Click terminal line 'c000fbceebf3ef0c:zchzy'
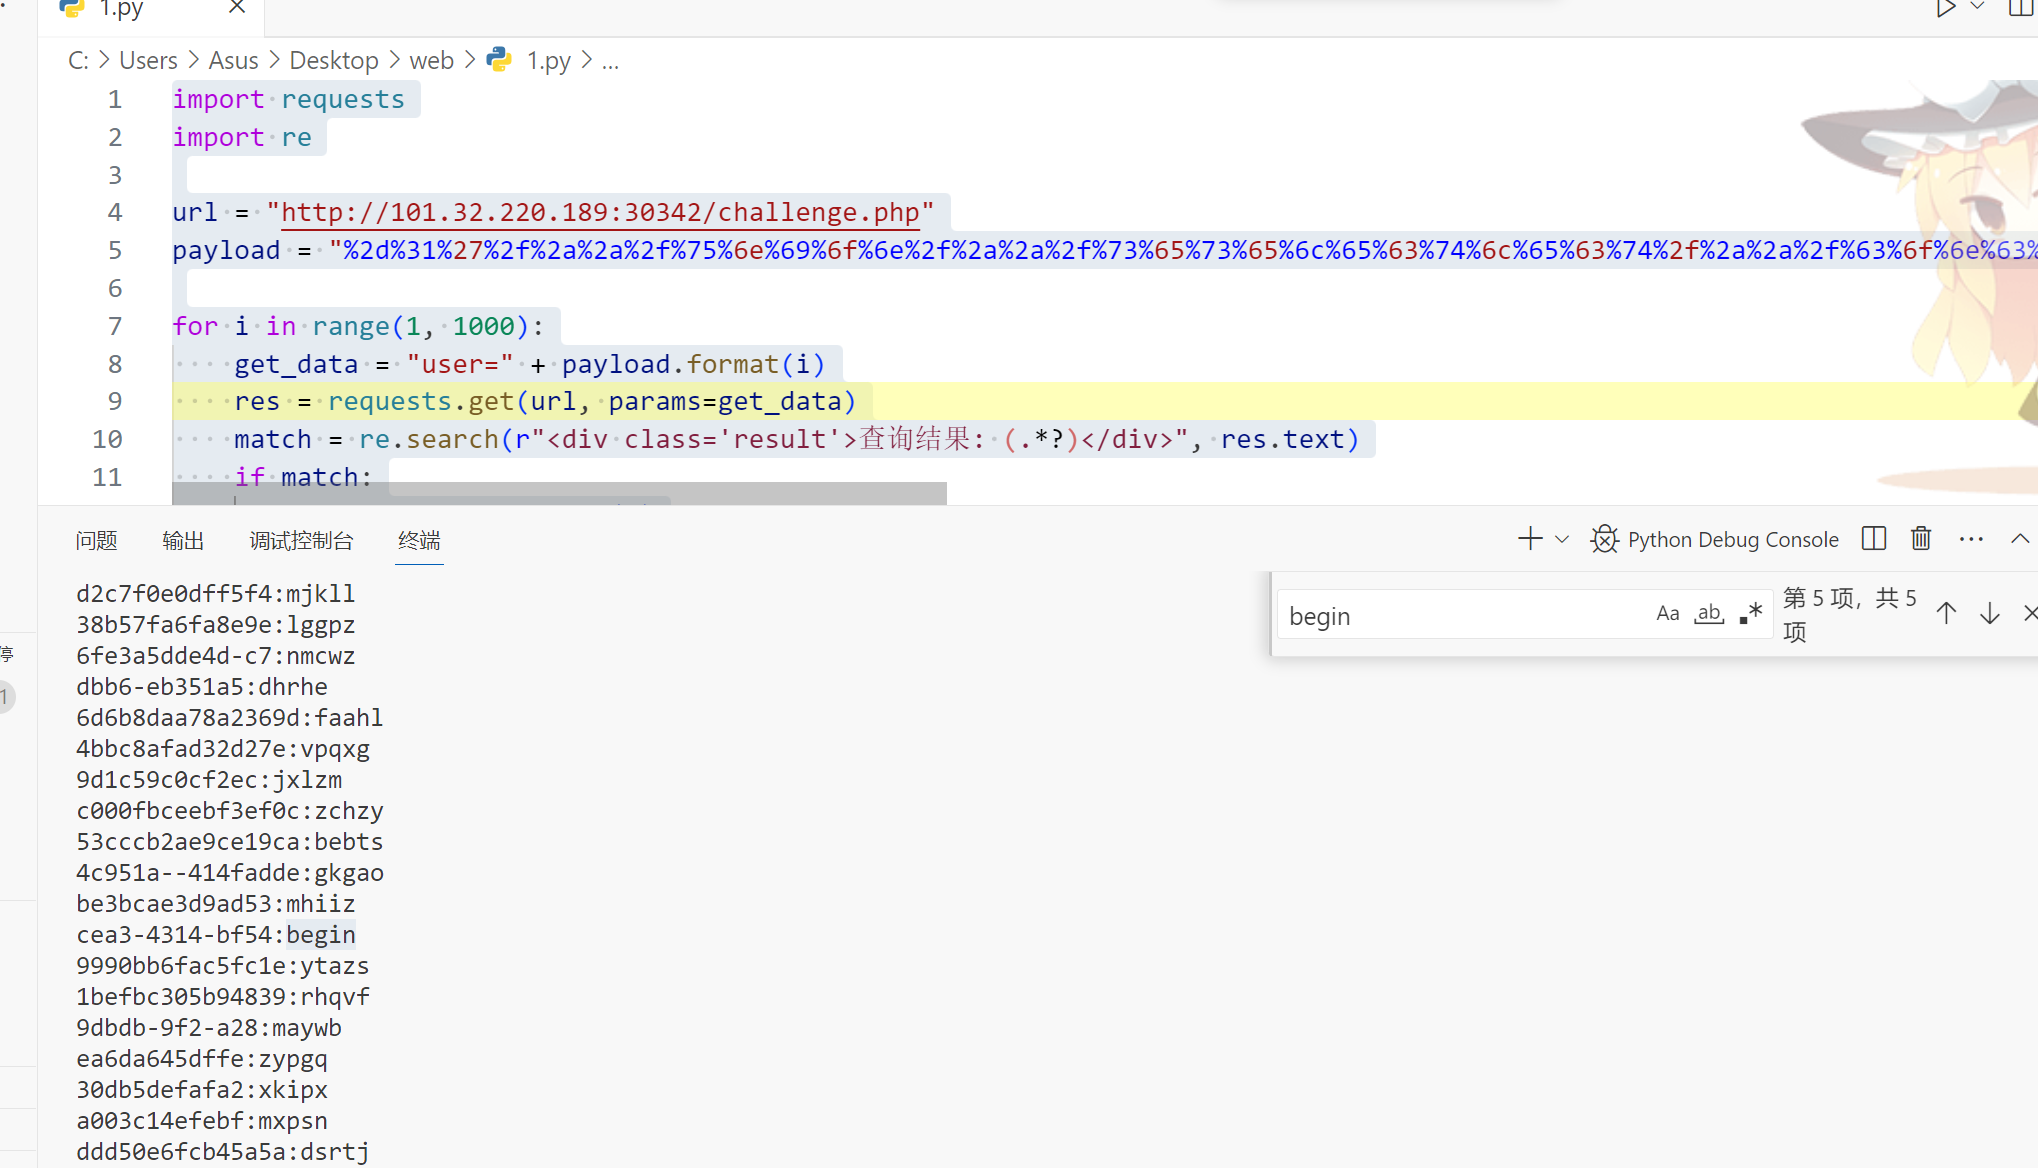Screen dimensions: 2038x1168 click(x=229, y=811)
